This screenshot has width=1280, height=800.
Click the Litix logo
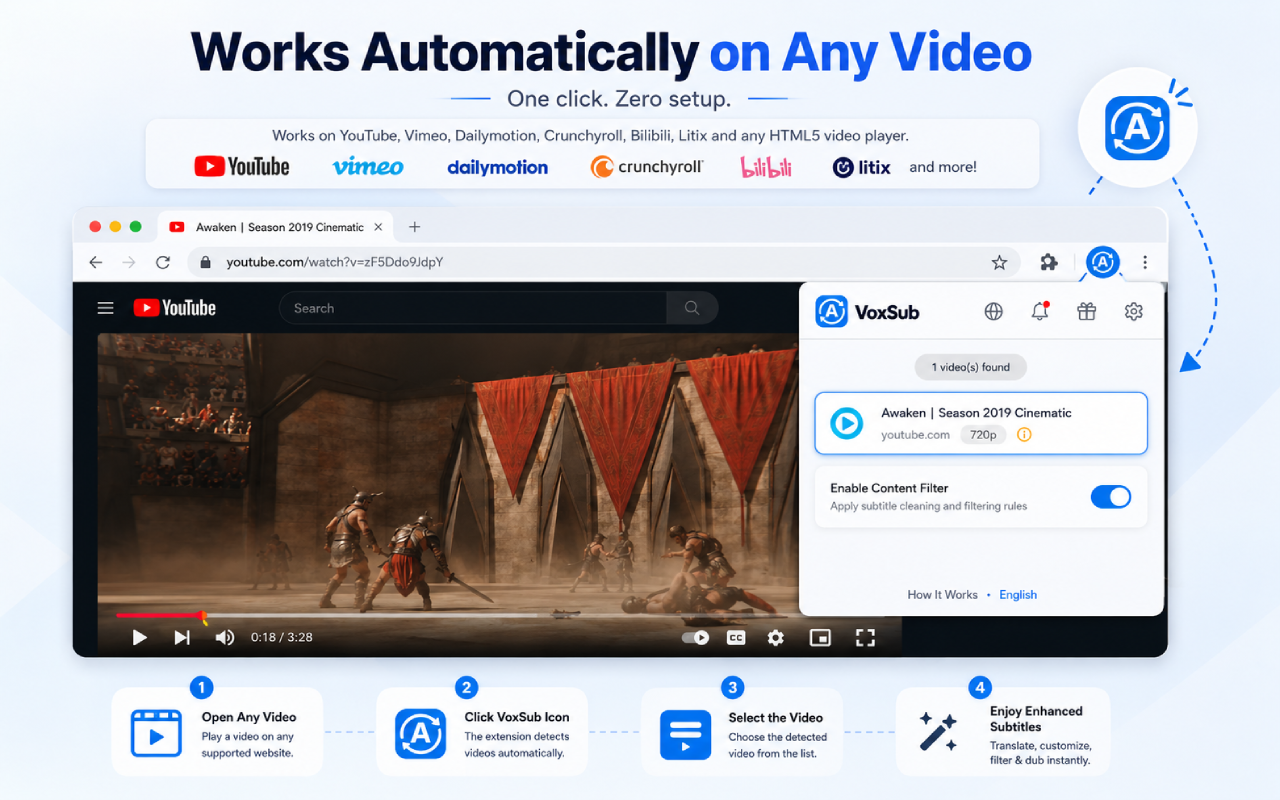pyautogui.click(x=862, y=167)
